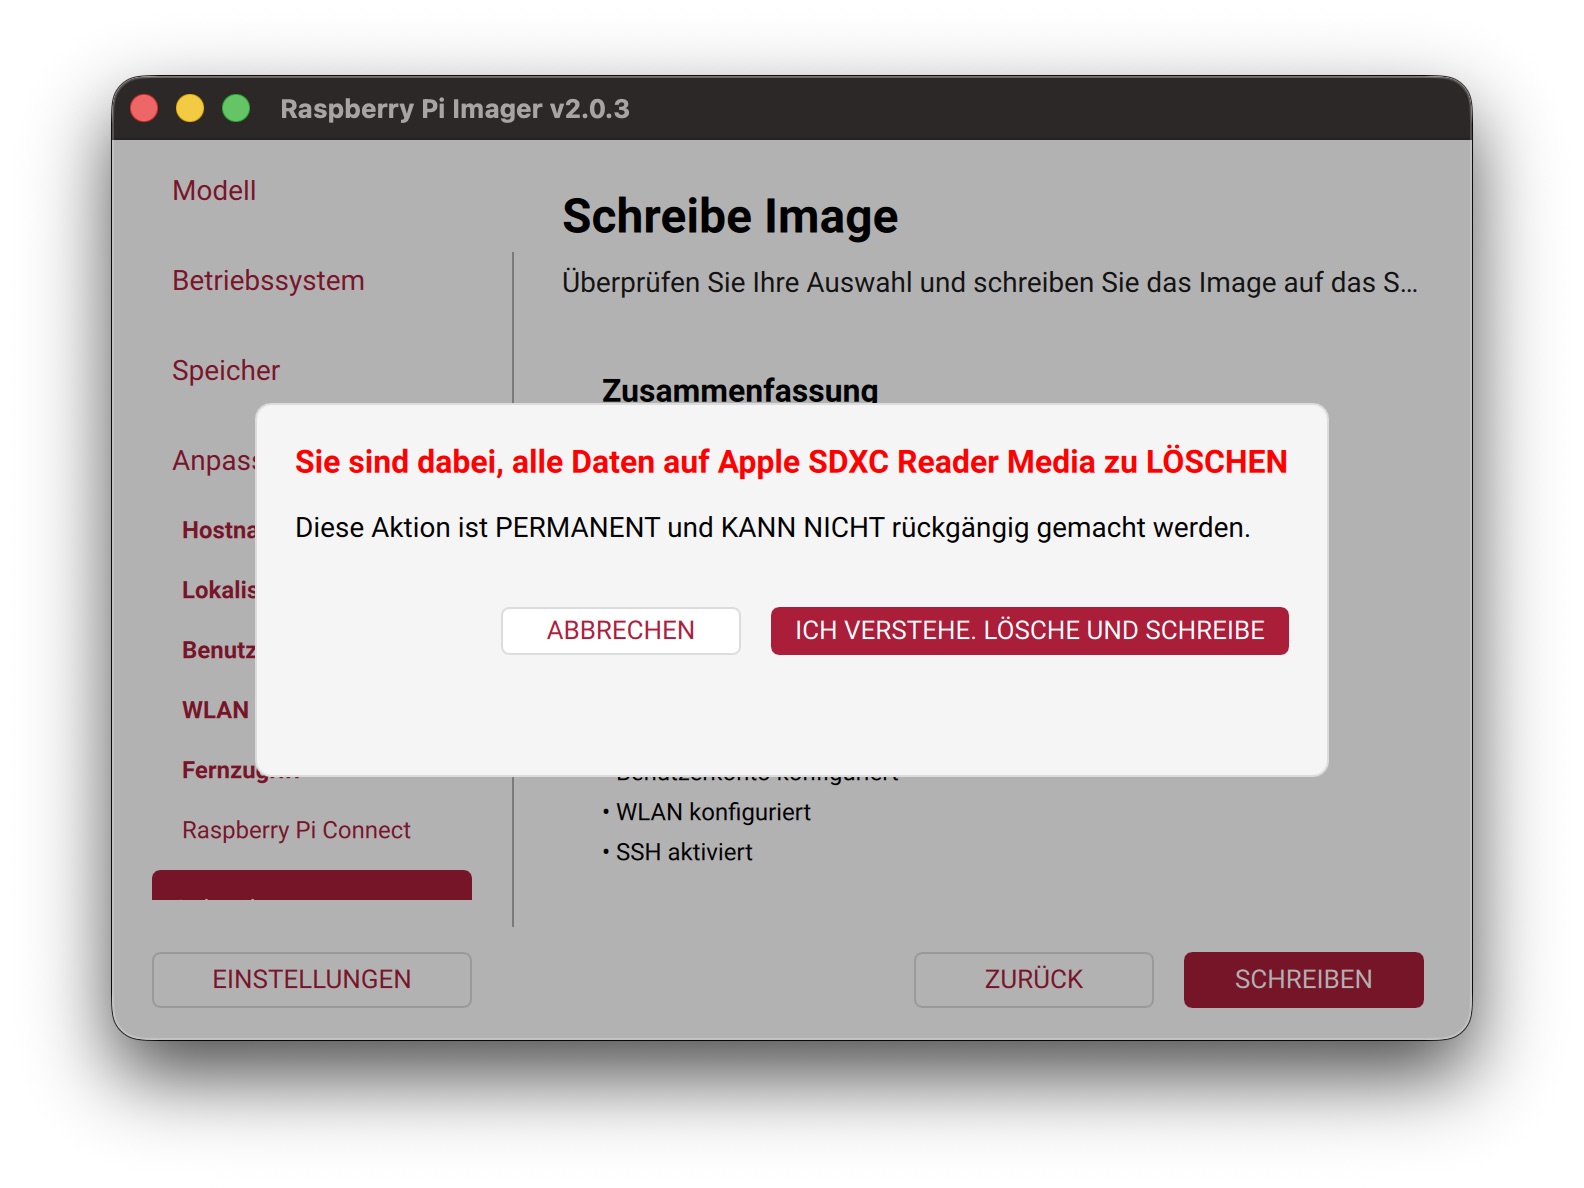Open Raspberry Pi Connect sidebar item
Image resolution: width=1584 pixels, height=1188 pixels.
click(296, 830)
